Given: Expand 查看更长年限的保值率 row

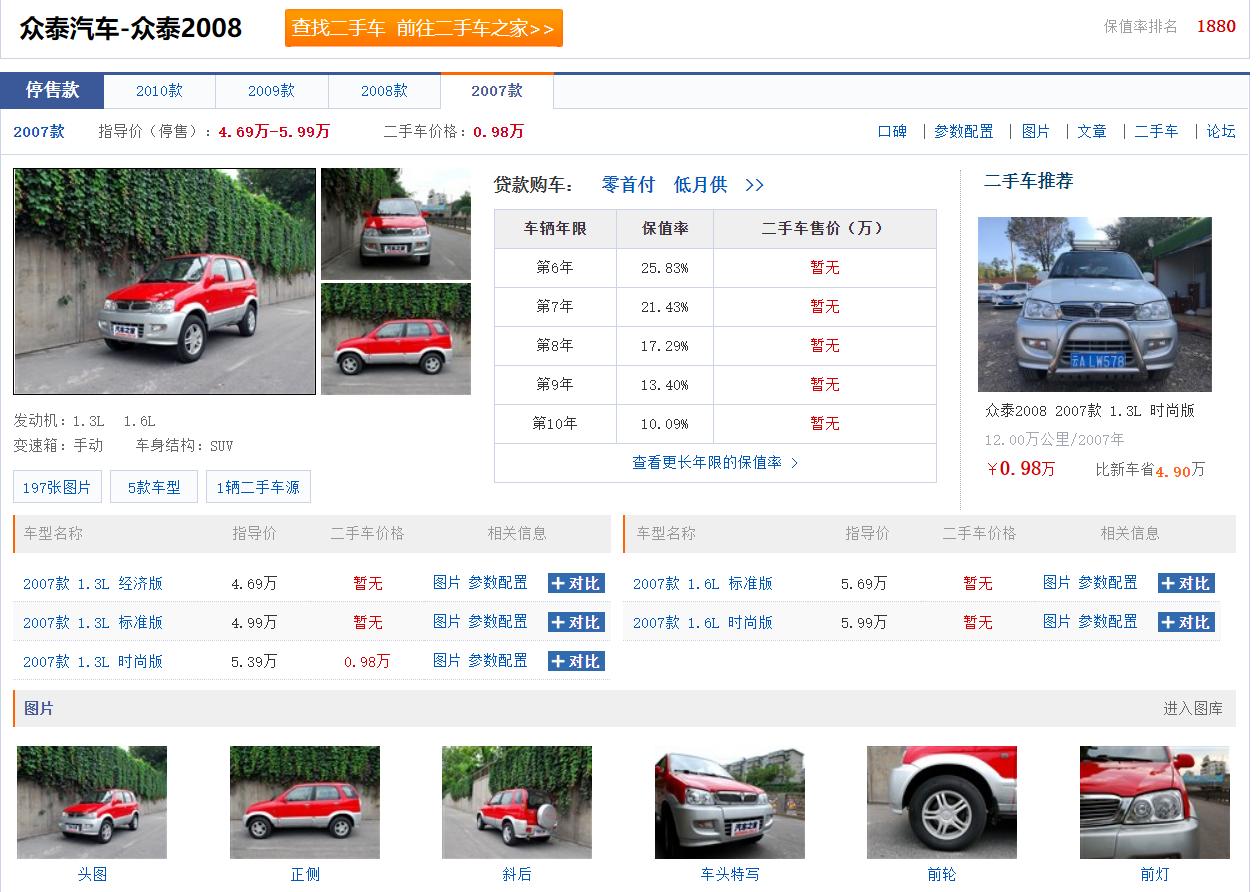Looking at the screenshot, I should coord(714,463).
